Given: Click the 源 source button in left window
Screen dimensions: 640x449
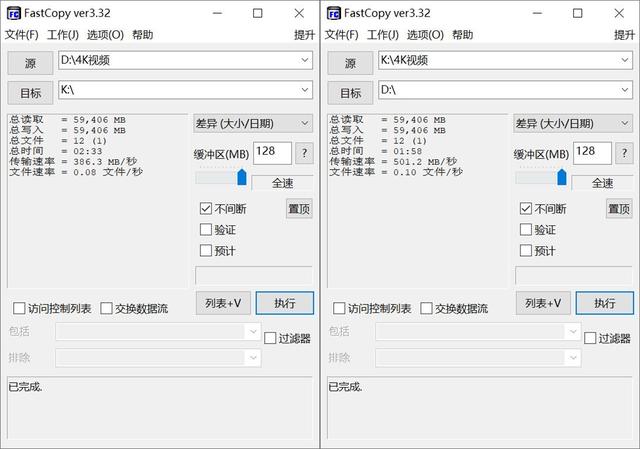Looking at the screenshot, I should pos(30,63).
